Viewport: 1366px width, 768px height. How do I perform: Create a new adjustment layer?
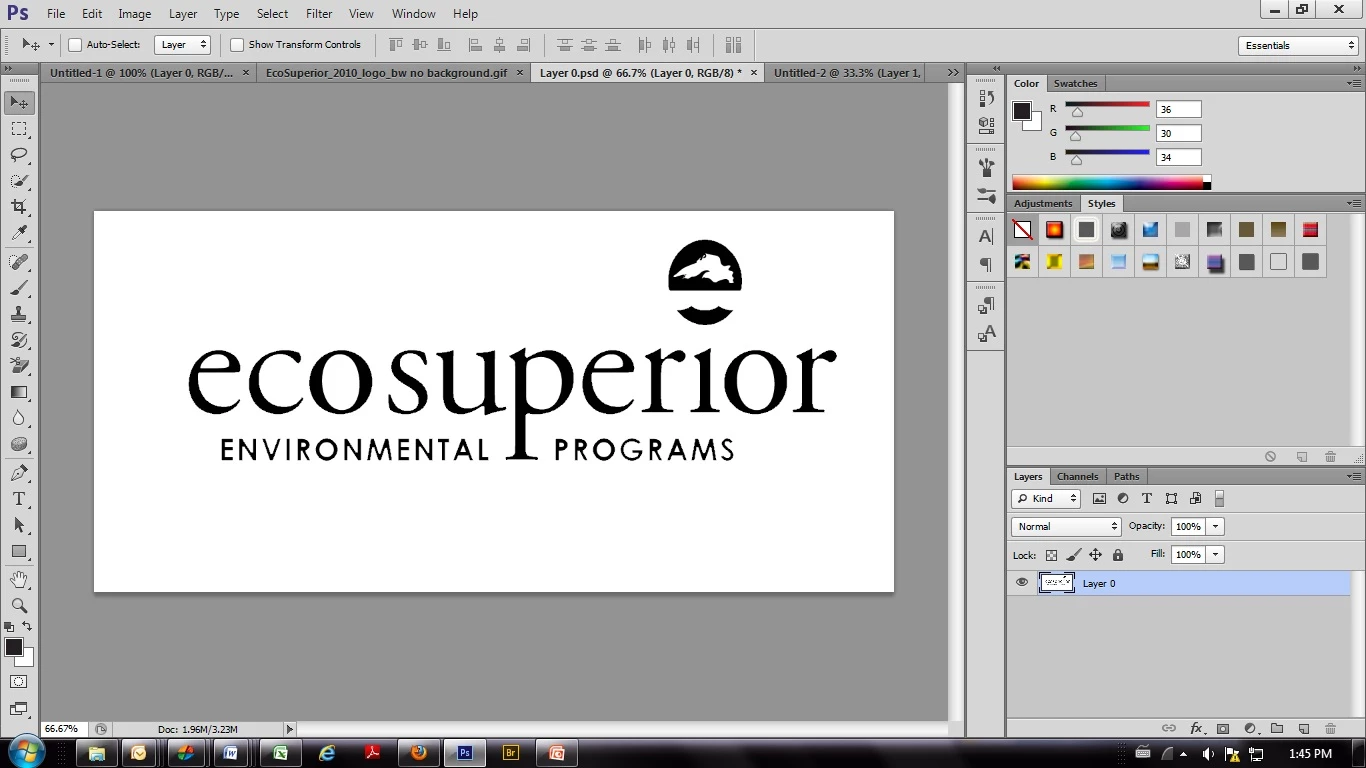(x=1250, y=729)
